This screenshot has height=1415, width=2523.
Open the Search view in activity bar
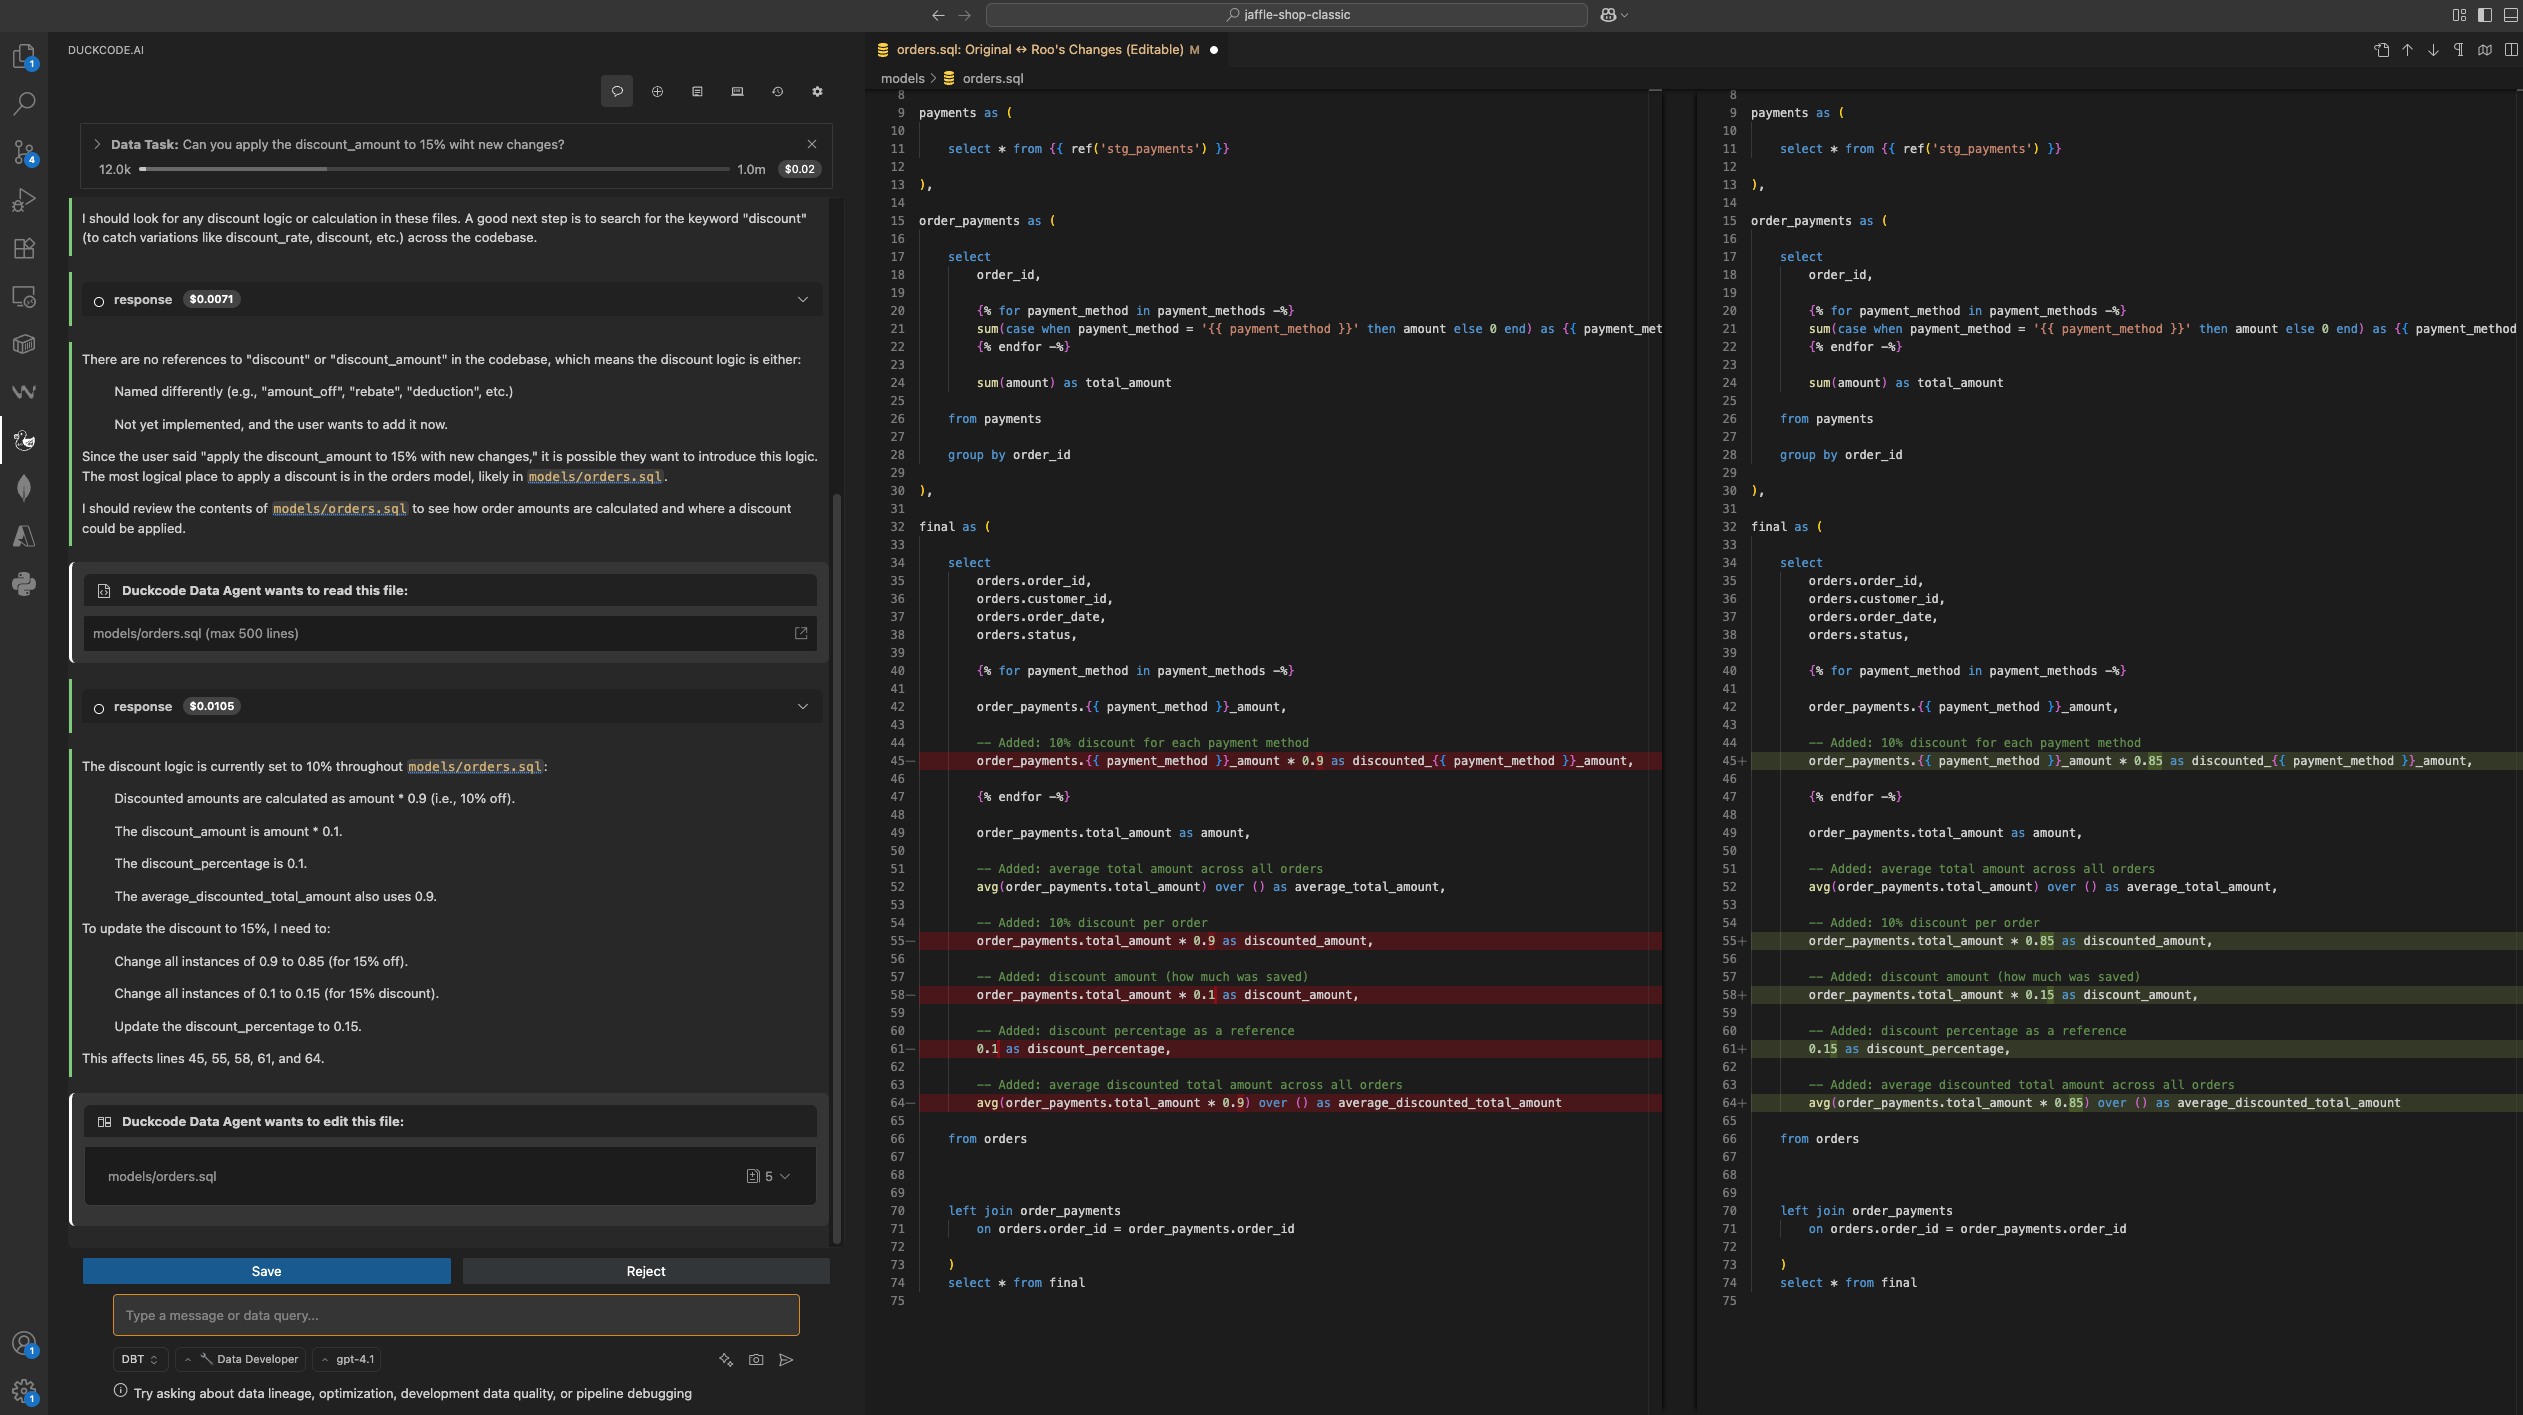[24, 103]
